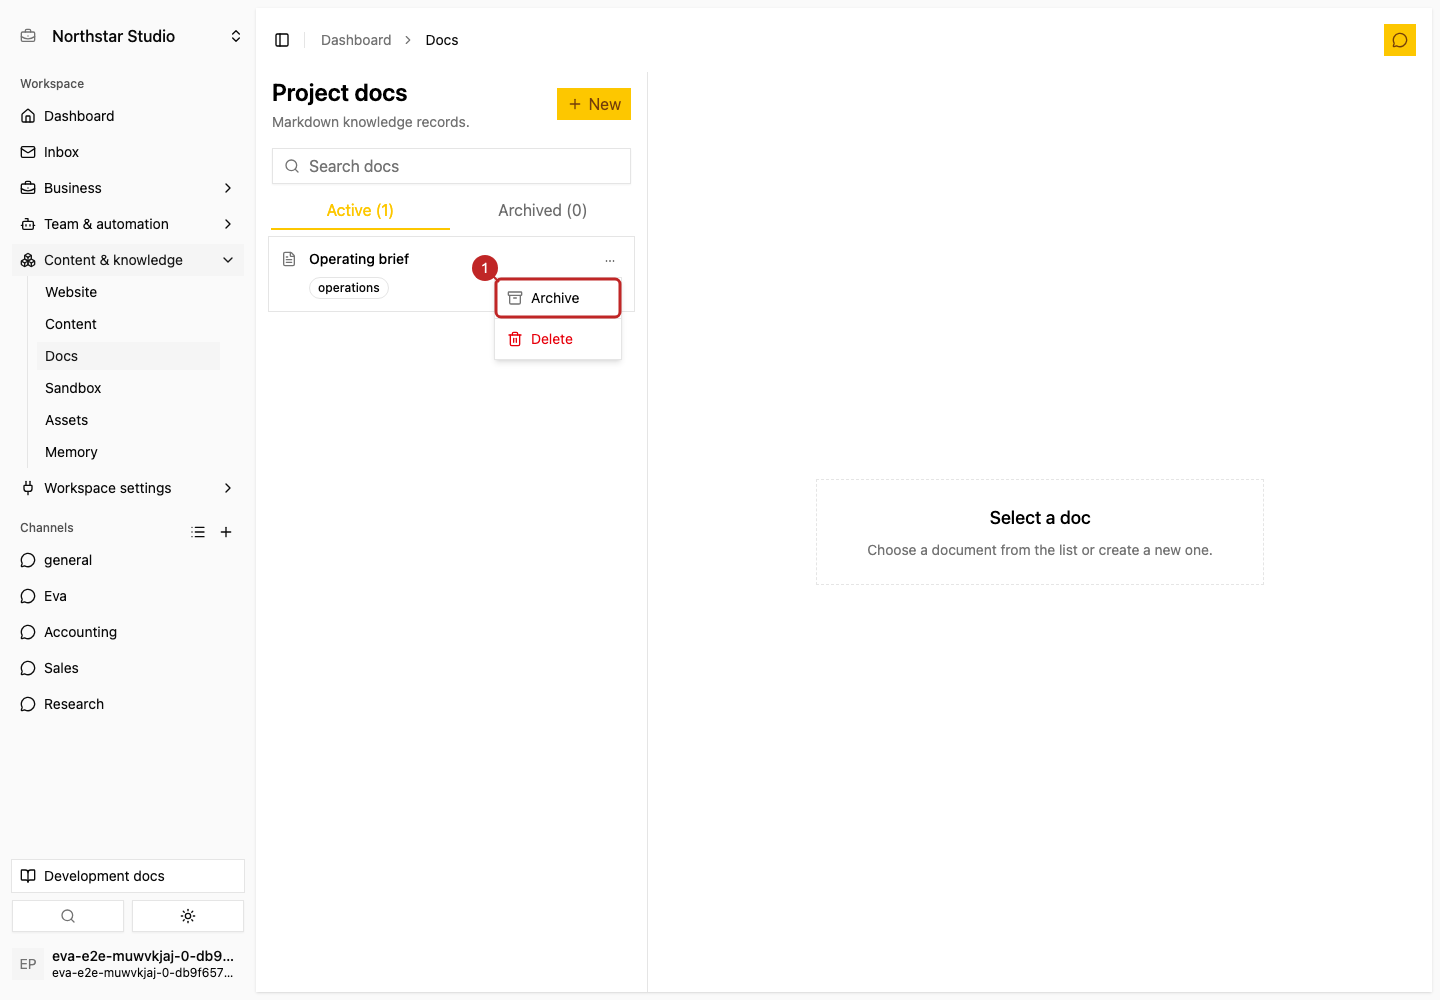Open the Memory sidebar item
Viewport: 1440px width, 1000px height.
pyautogui.click(x=128, y=452)
